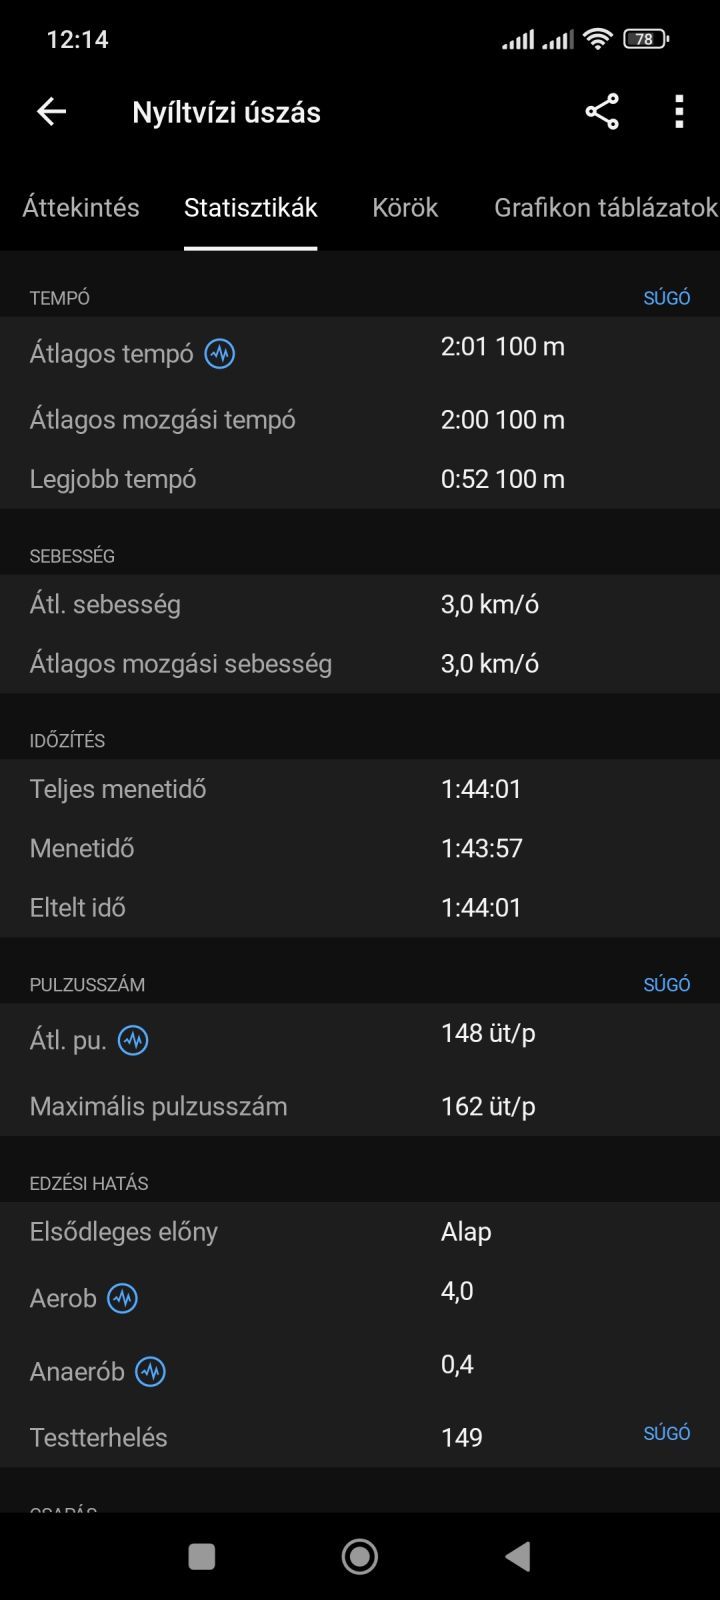Switch to the Körök tab
Viewport: 720px width, 1600px height.
(x=405, y=207)
